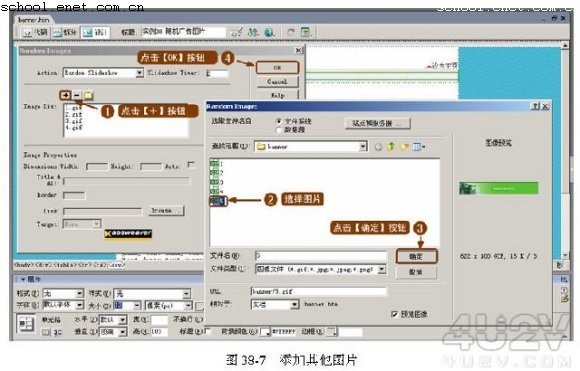Image resolution: width=580 pixels, height=371 pixels.
Task: Collapse the Properties panel arrow
Action: [x=23, y=279]
